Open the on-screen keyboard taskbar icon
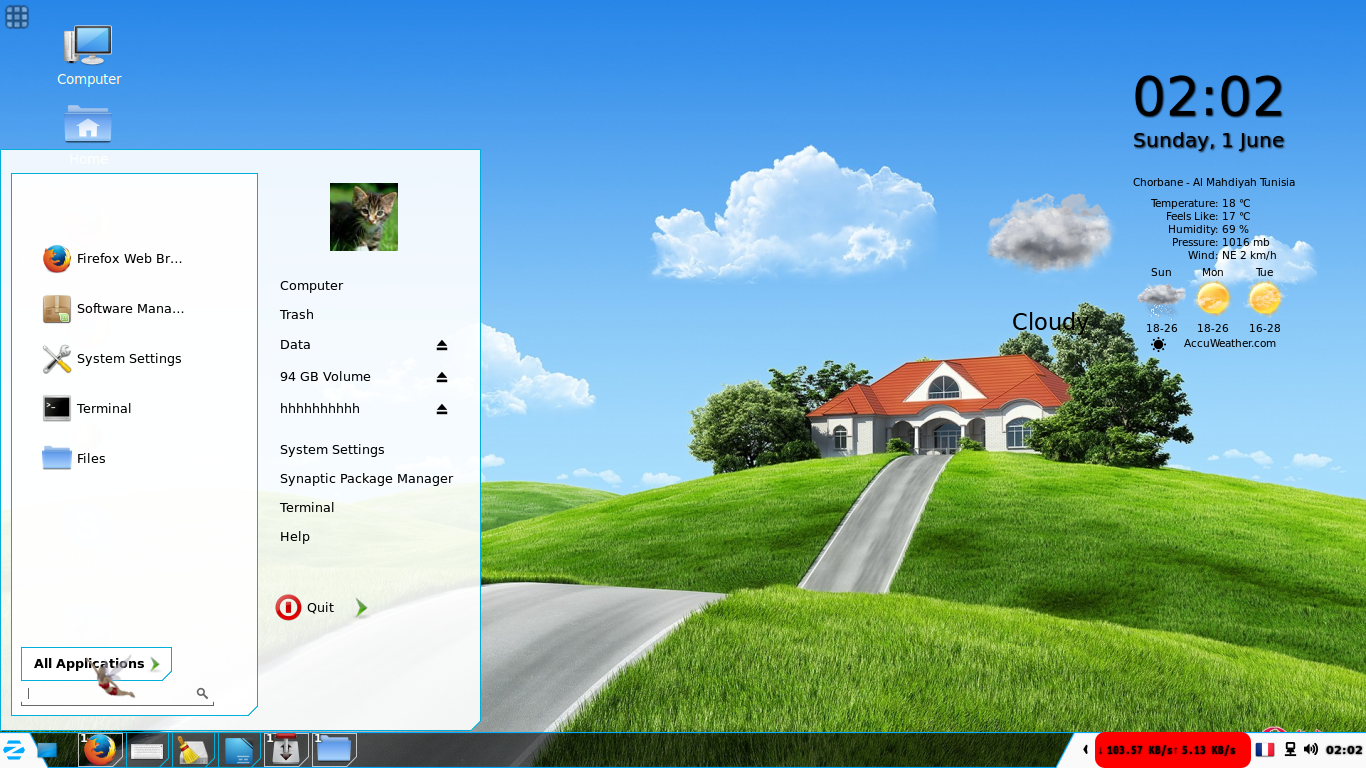 coord(147,749)
